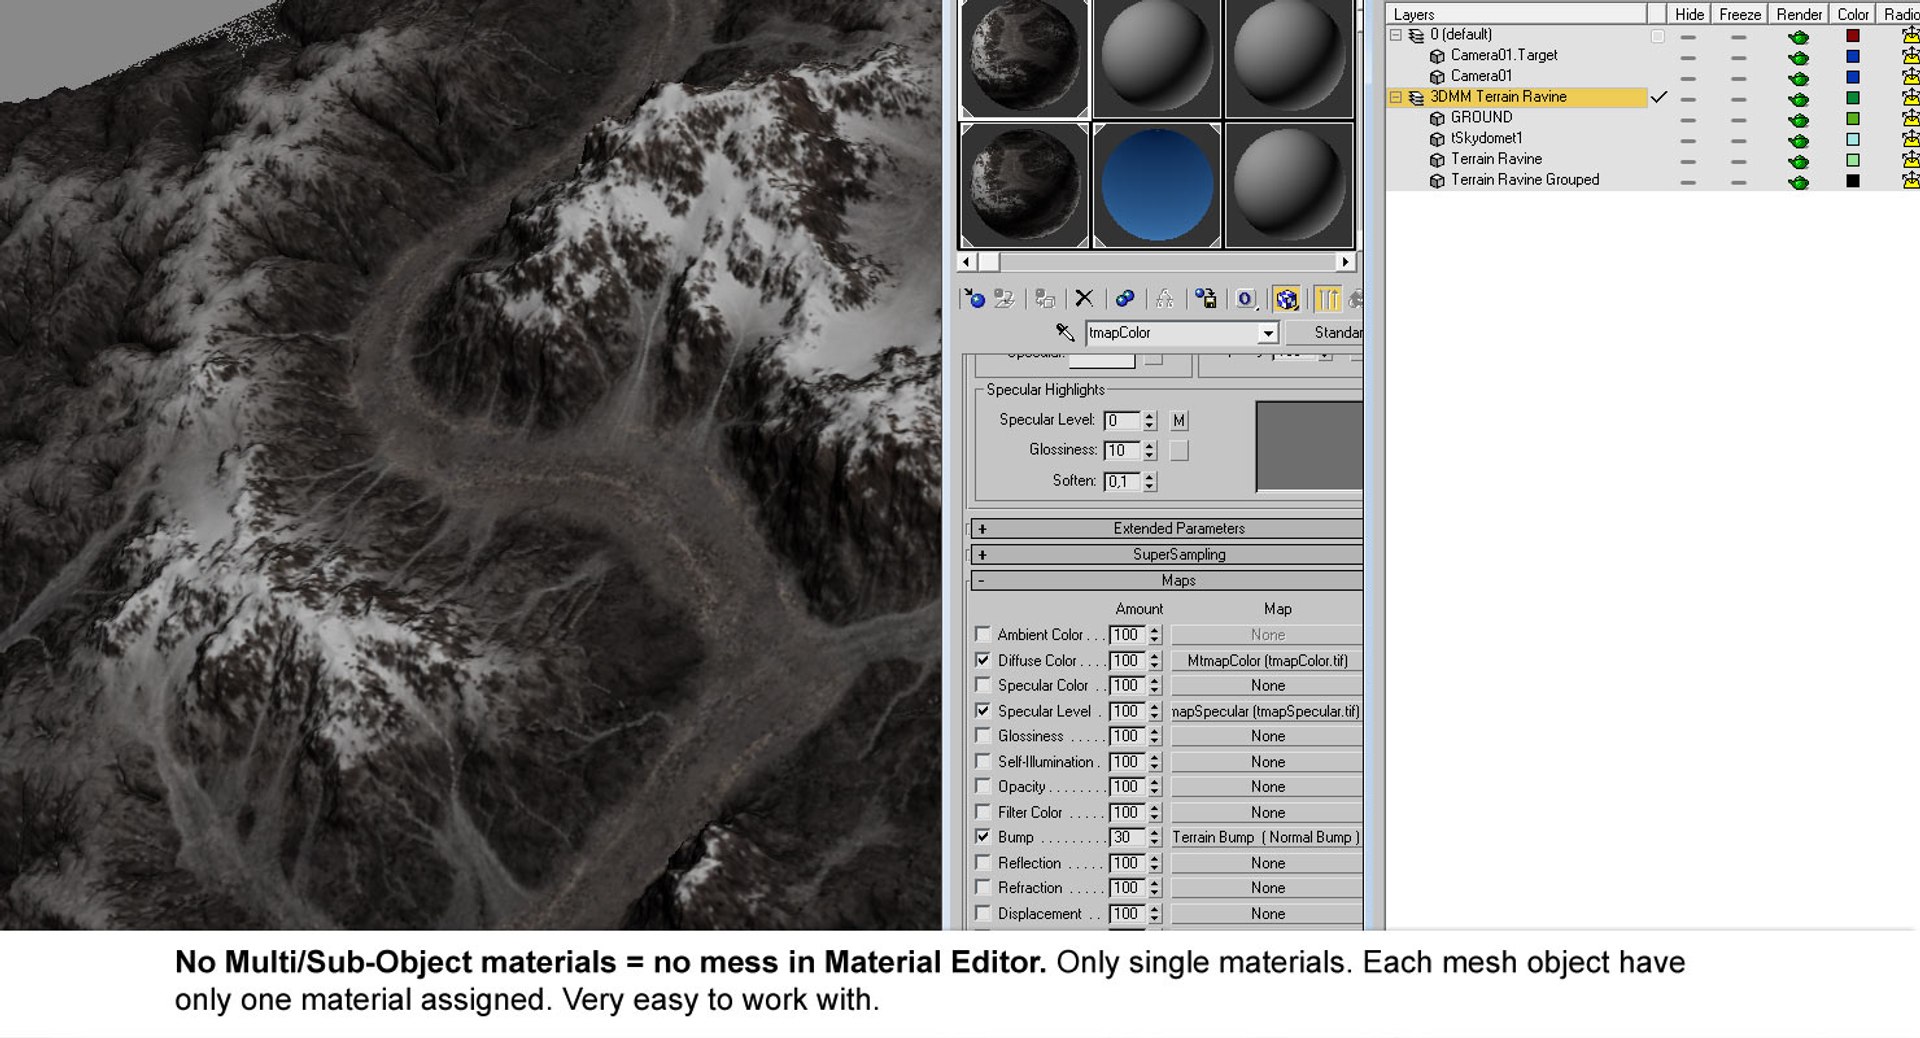Open the MtmapColor (tmapColor.tif) diffuse map button
The height and width of the screenshot is (1038, 1920).
[1267, 660]
